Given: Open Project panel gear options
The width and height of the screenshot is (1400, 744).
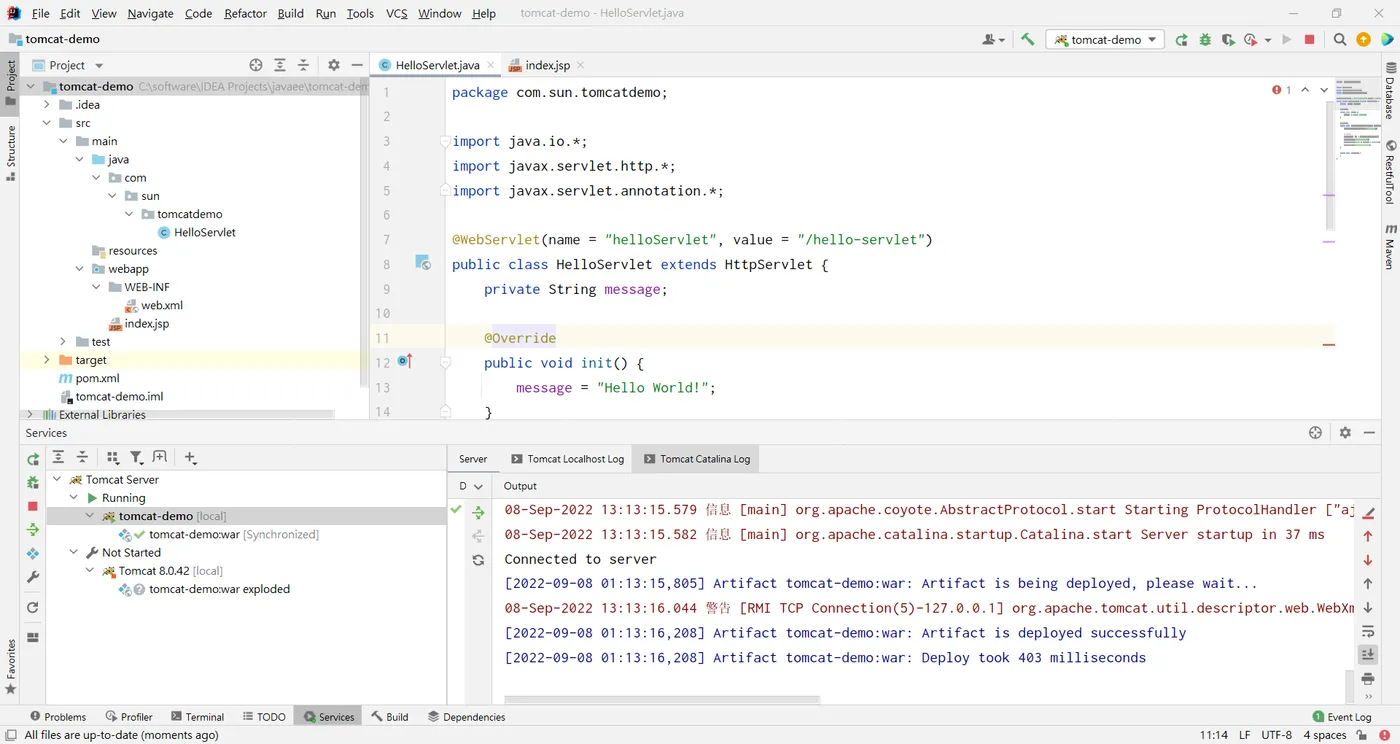Looking at the screenshot, I should 334,65.
